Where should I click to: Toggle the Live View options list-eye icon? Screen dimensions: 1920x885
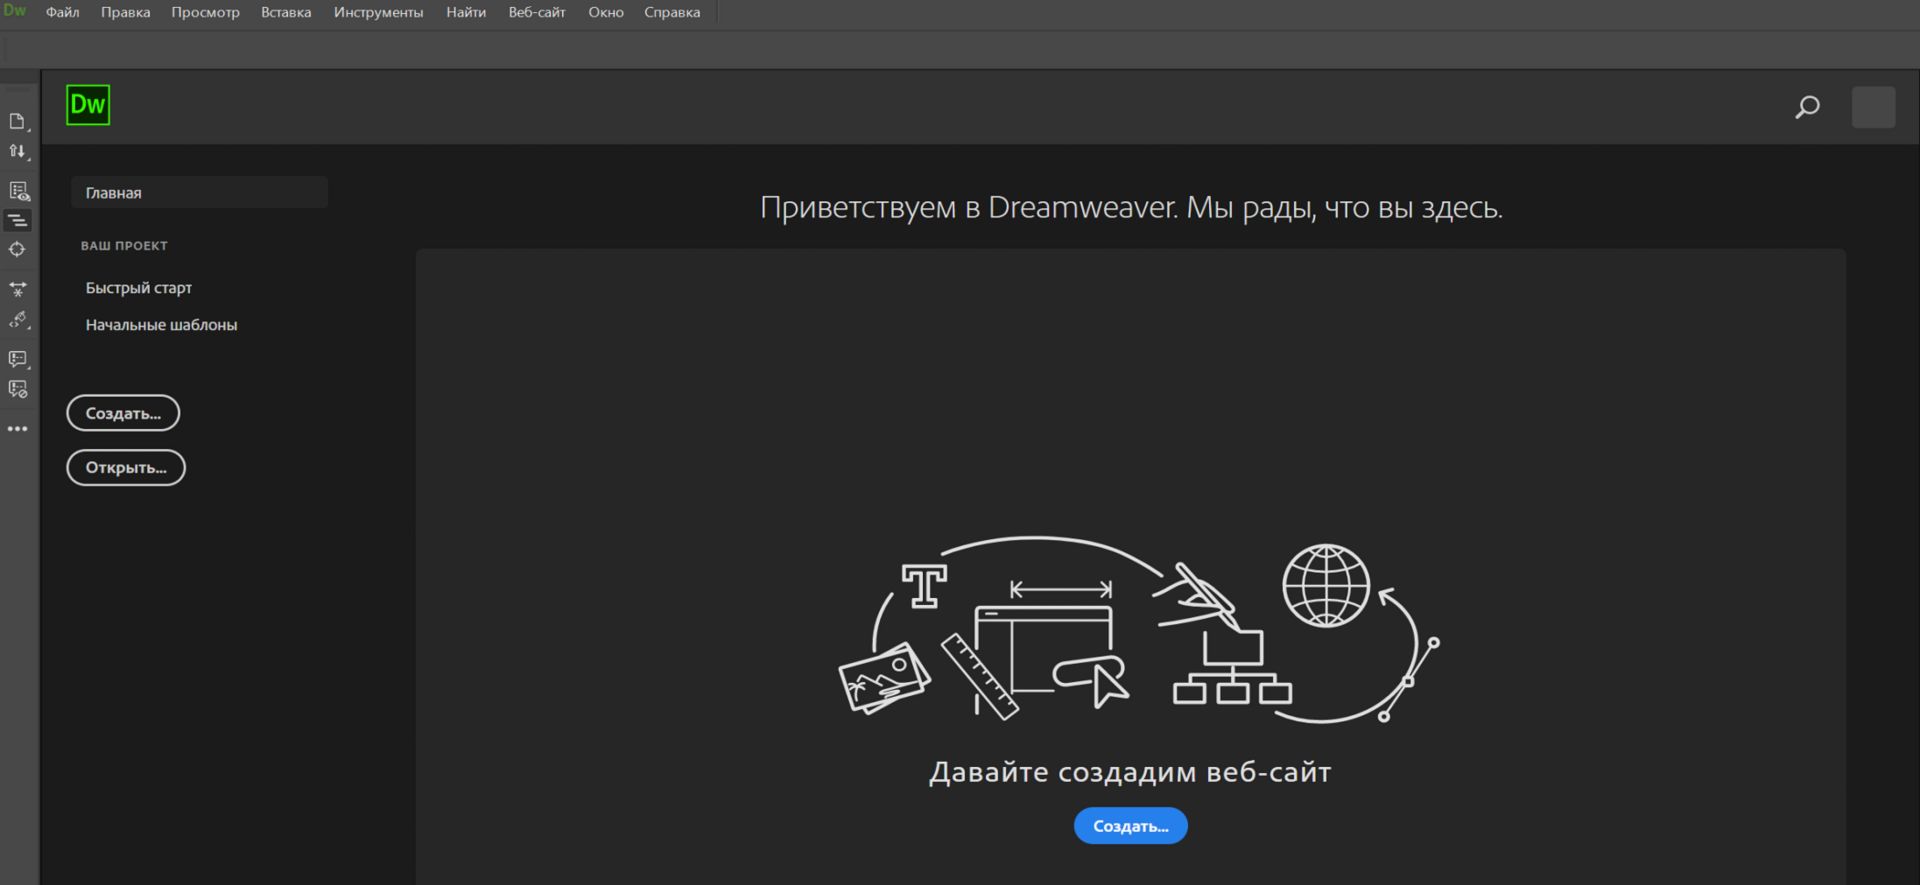[x=18, y=191]
